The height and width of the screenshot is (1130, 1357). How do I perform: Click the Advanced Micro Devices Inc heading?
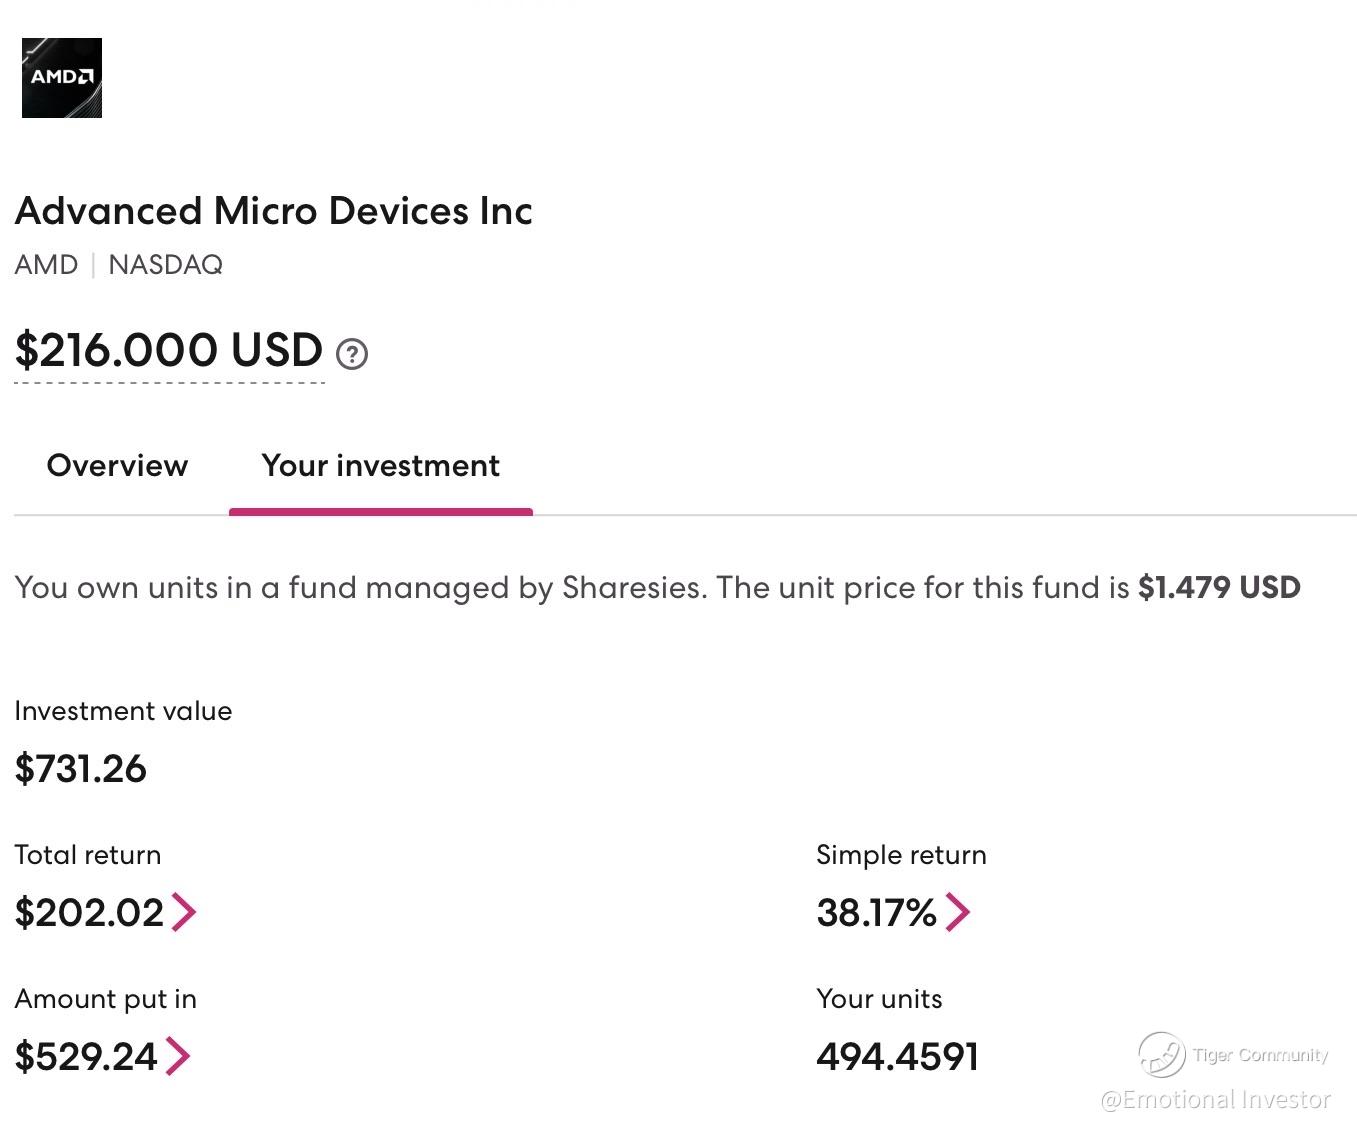(273, 211)
